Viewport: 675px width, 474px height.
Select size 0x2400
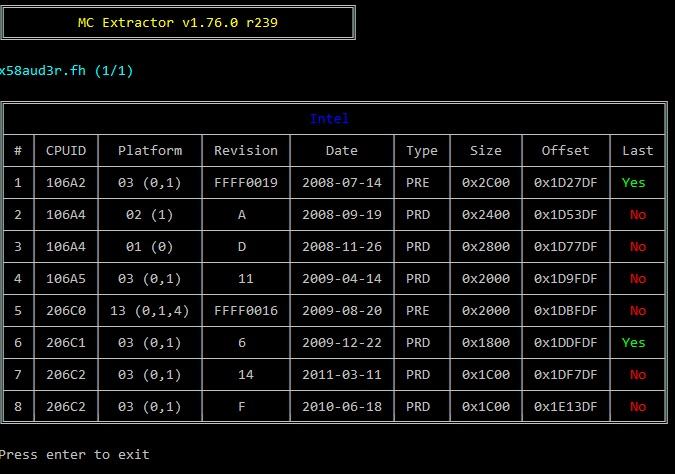click(x=486, y=214)
